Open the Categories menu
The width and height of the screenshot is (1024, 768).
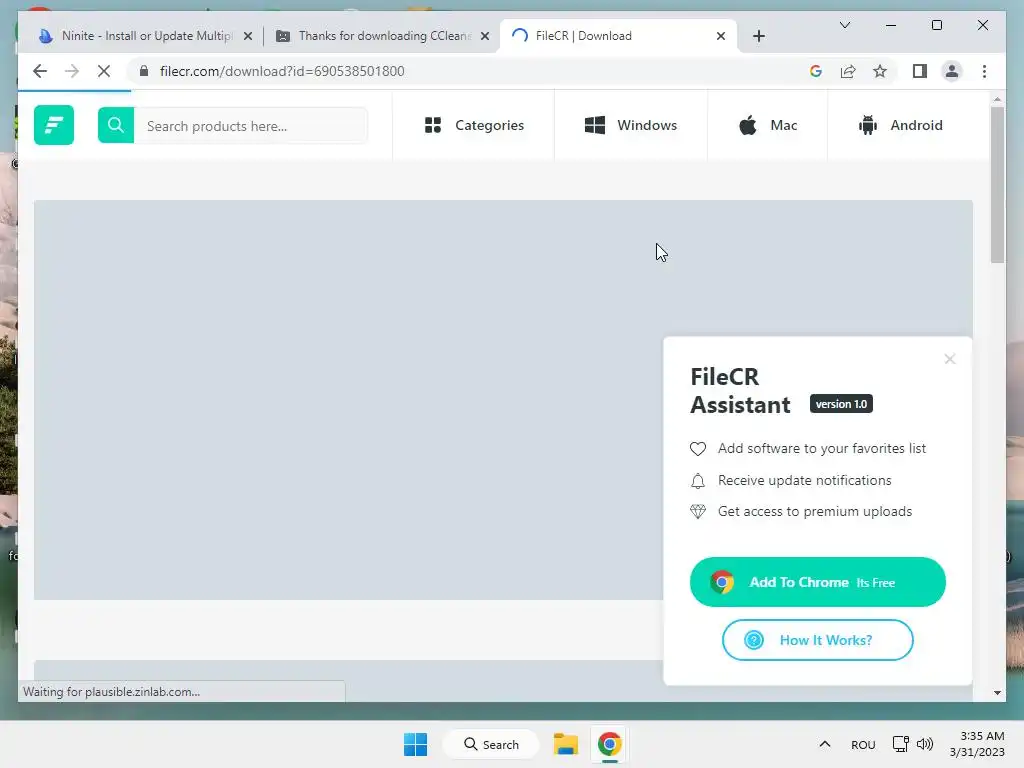point(473,125)
